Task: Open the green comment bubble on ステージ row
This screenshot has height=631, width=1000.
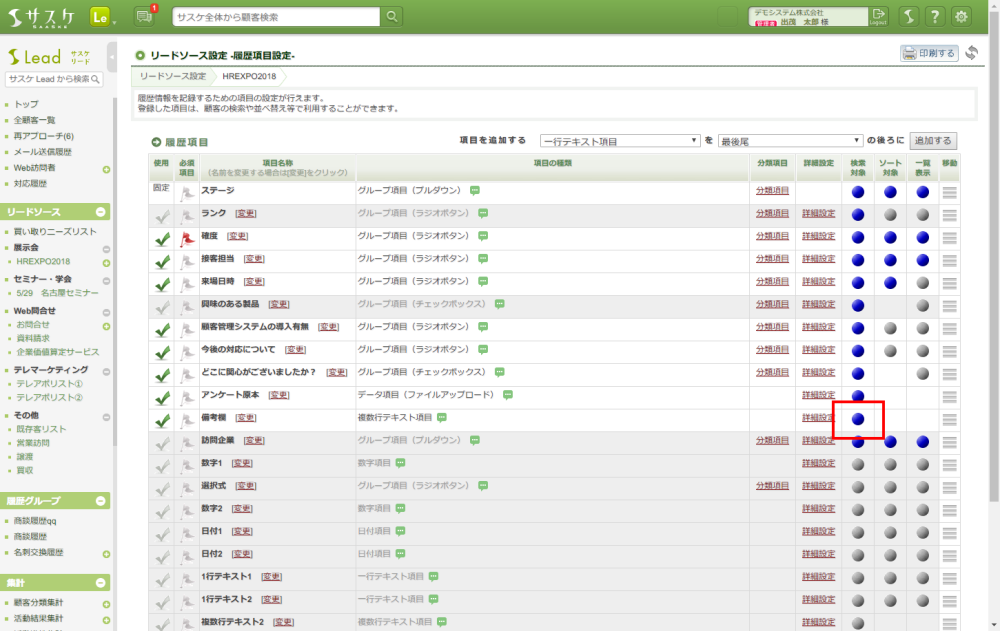Action: pos(476,190)
